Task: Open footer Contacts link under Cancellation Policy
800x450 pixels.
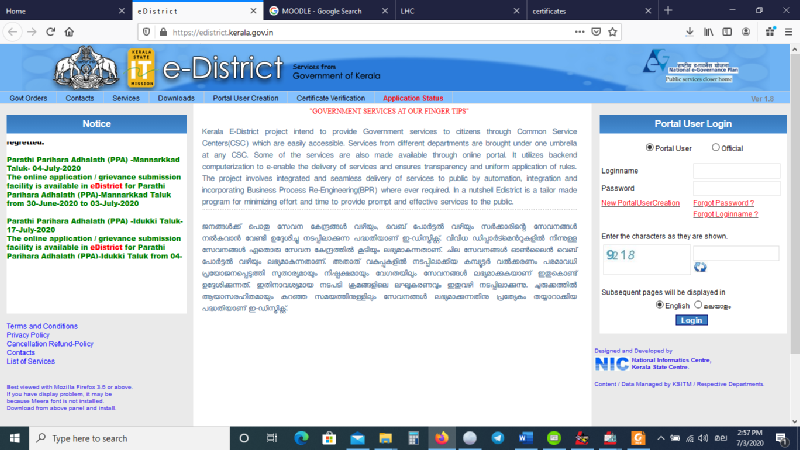Action: pos(20,353)
